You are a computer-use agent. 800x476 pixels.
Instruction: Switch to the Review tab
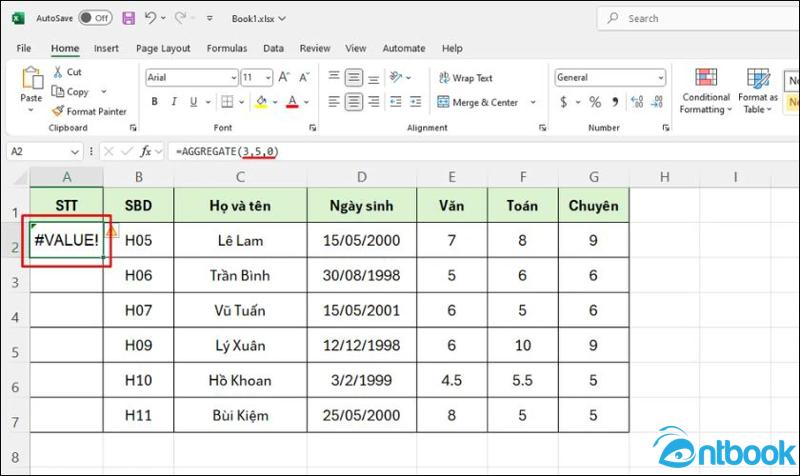pyautogui.click(x=315, y=48)
